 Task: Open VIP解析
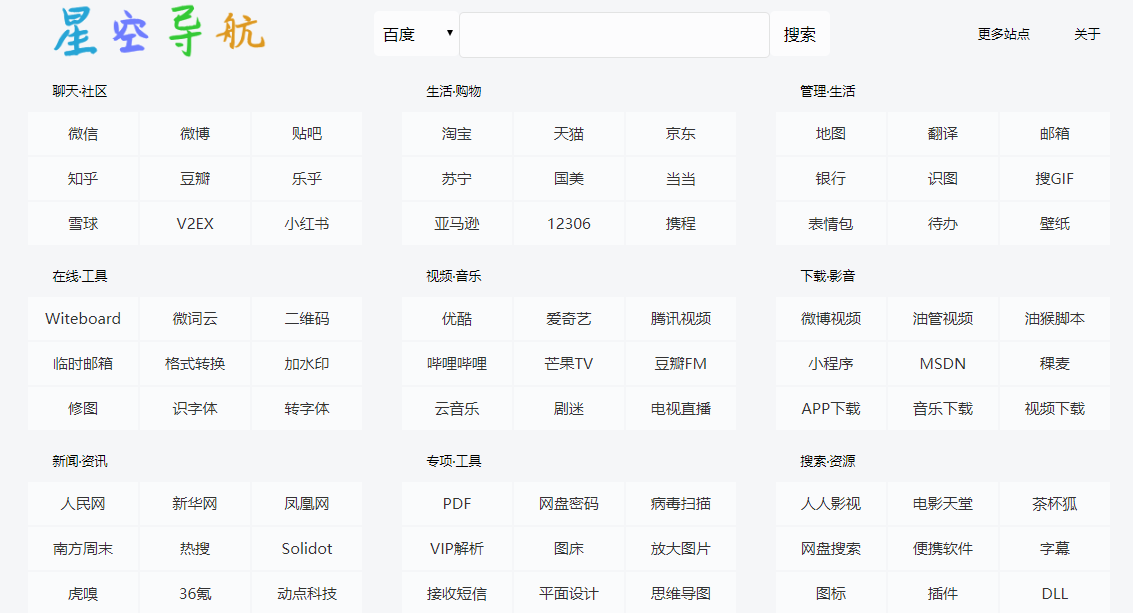pyautogui.click(x=457, y=549)
